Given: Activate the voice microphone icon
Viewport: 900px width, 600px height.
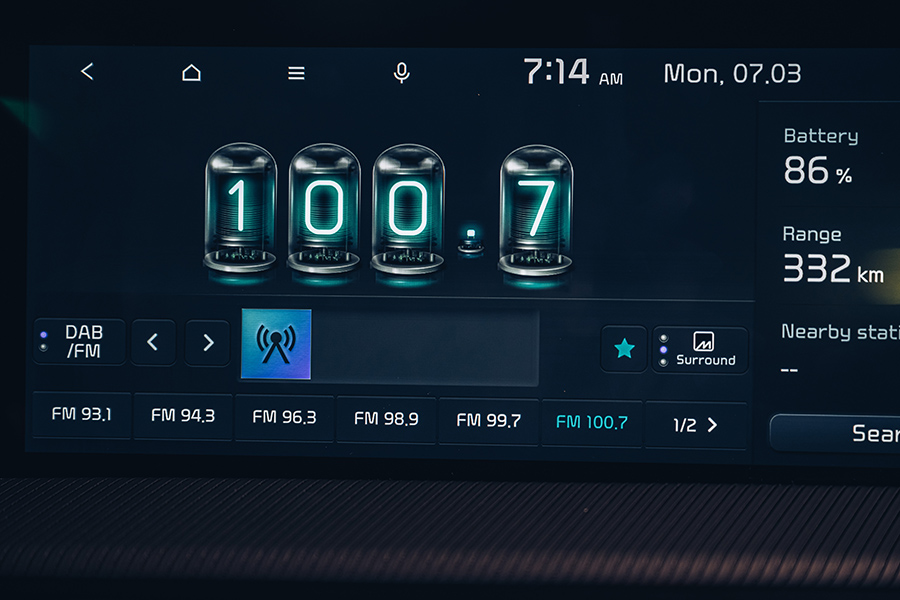Looking at the screenshot, I should [401, 73].
